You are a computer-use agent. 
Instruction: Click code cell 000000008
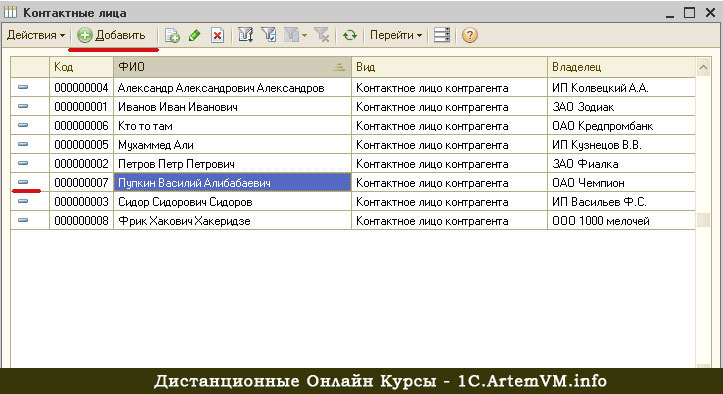[x=81, y=221]
